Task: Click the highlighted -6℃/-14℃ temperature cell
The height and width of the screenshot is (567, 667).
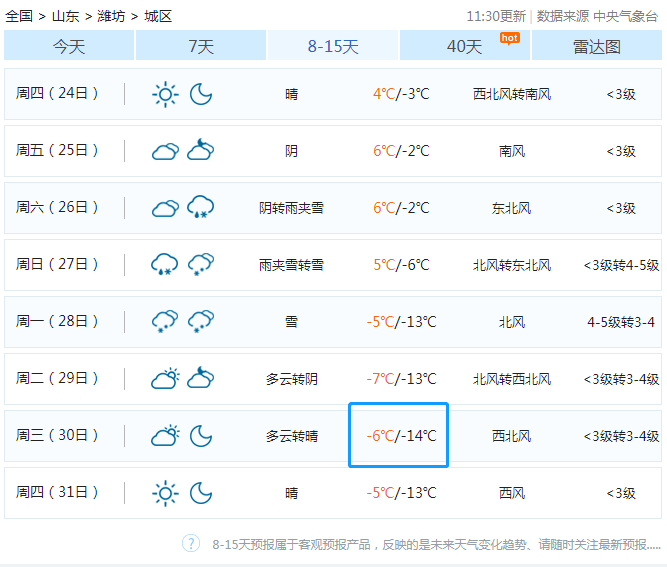Action: point(399,436)
